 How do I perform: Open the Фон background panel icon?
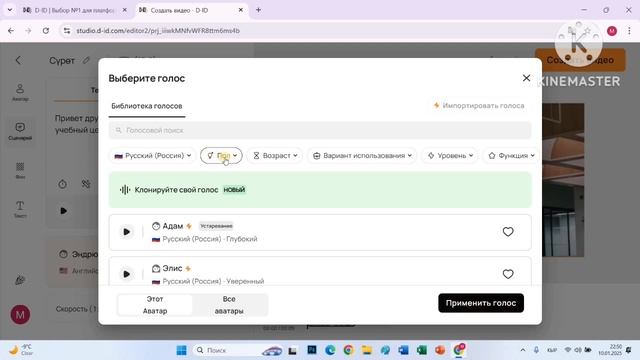[x=20, y=170]
